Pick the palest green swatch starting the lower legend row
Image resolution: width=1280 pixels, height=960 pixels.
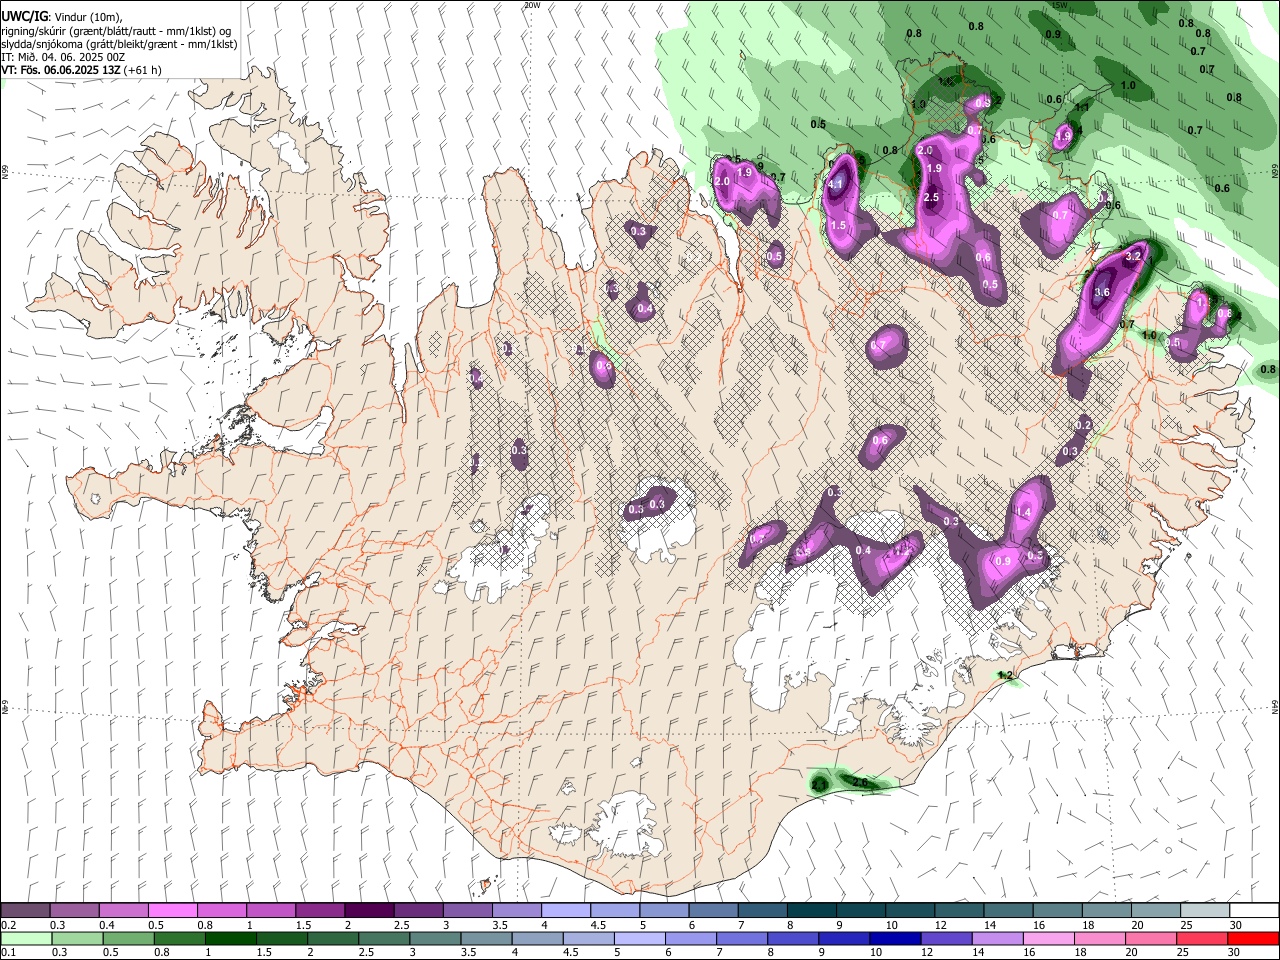(24, 939)
